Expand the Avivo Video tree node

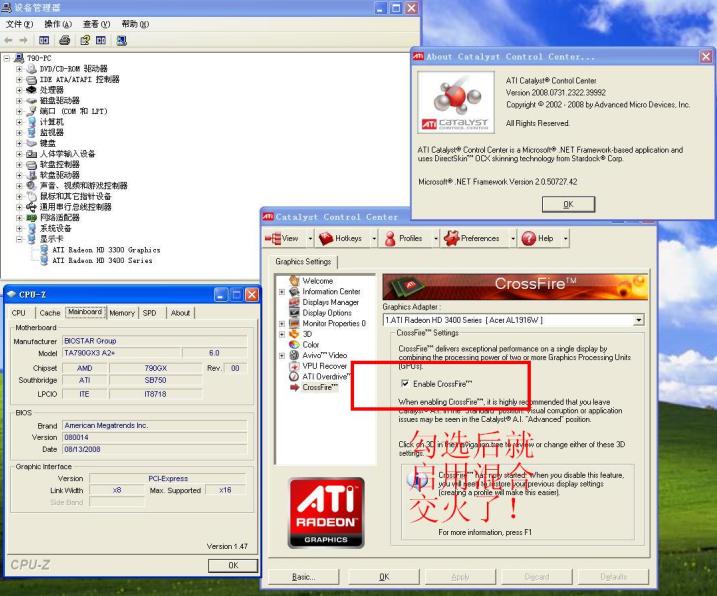point(282,355)
